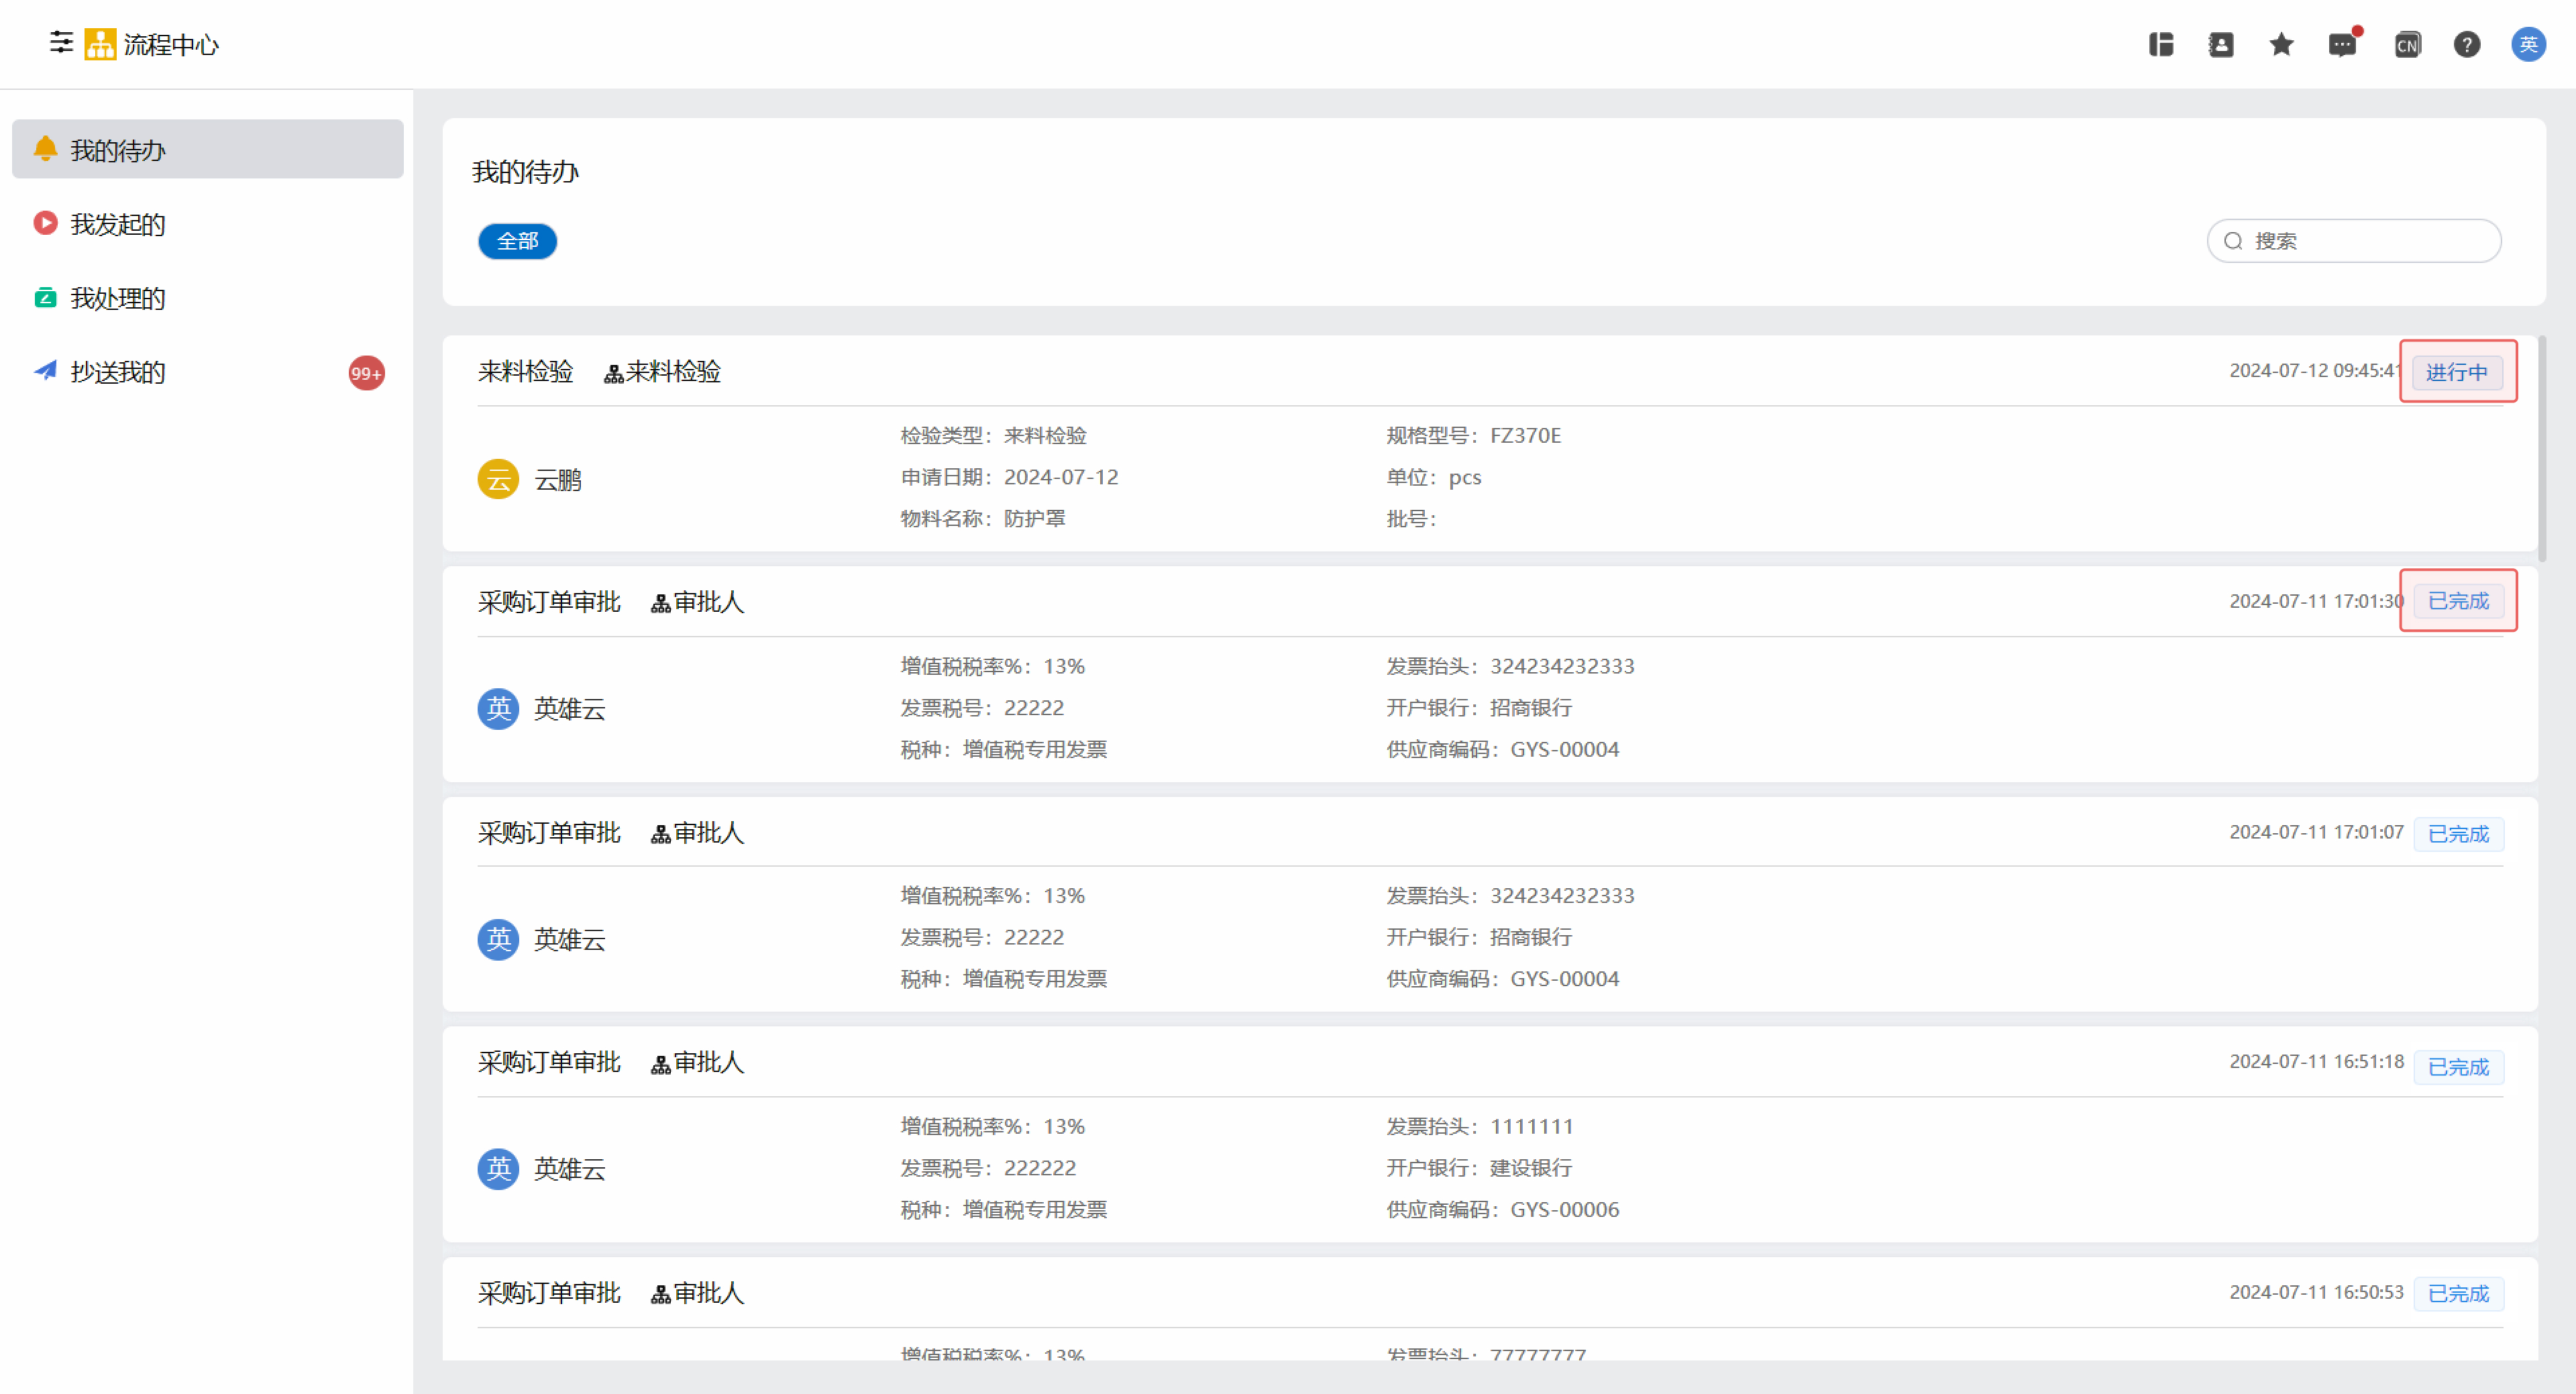Open favorites star icon
Screen dimensions: 2576x1394
[2281, 44]
